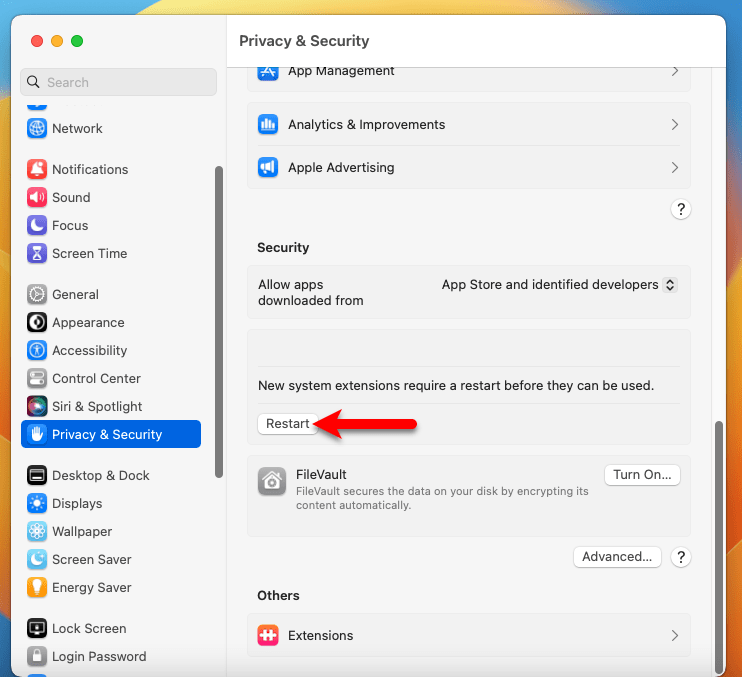Viewport: 742px width, 677px height.
Task: Open the Control Center icon
Action: [37, 378]
